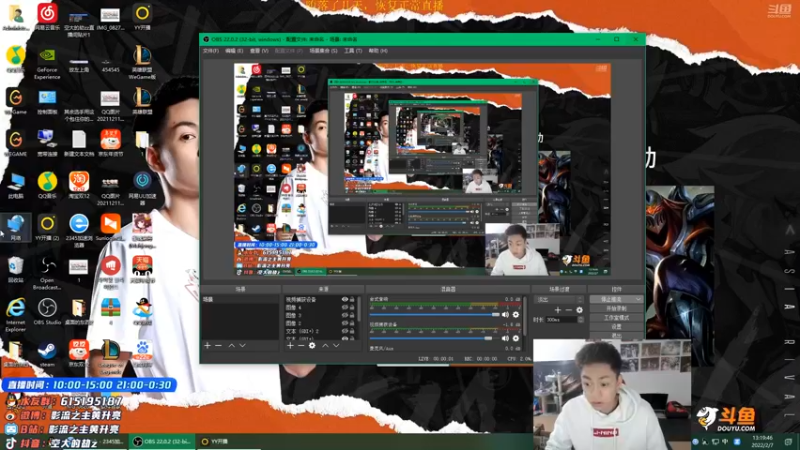Move the scene up in the scenes list
800x450 pixels.
click(x=232, y=345)
